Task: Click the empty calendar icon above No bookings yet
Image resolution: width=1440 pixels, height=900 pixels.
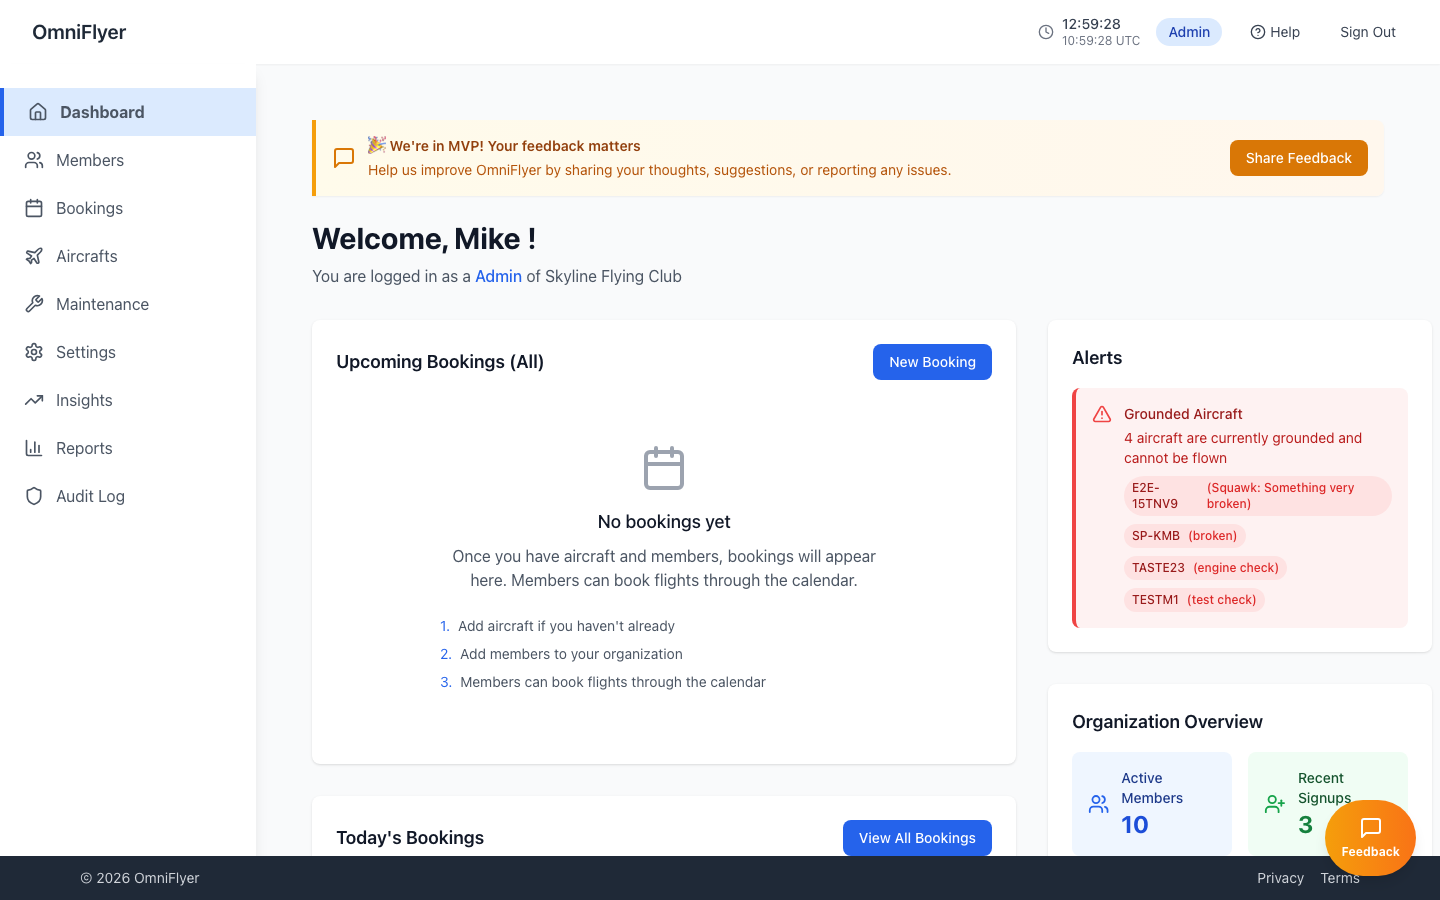Action: (x=664, y=468)
